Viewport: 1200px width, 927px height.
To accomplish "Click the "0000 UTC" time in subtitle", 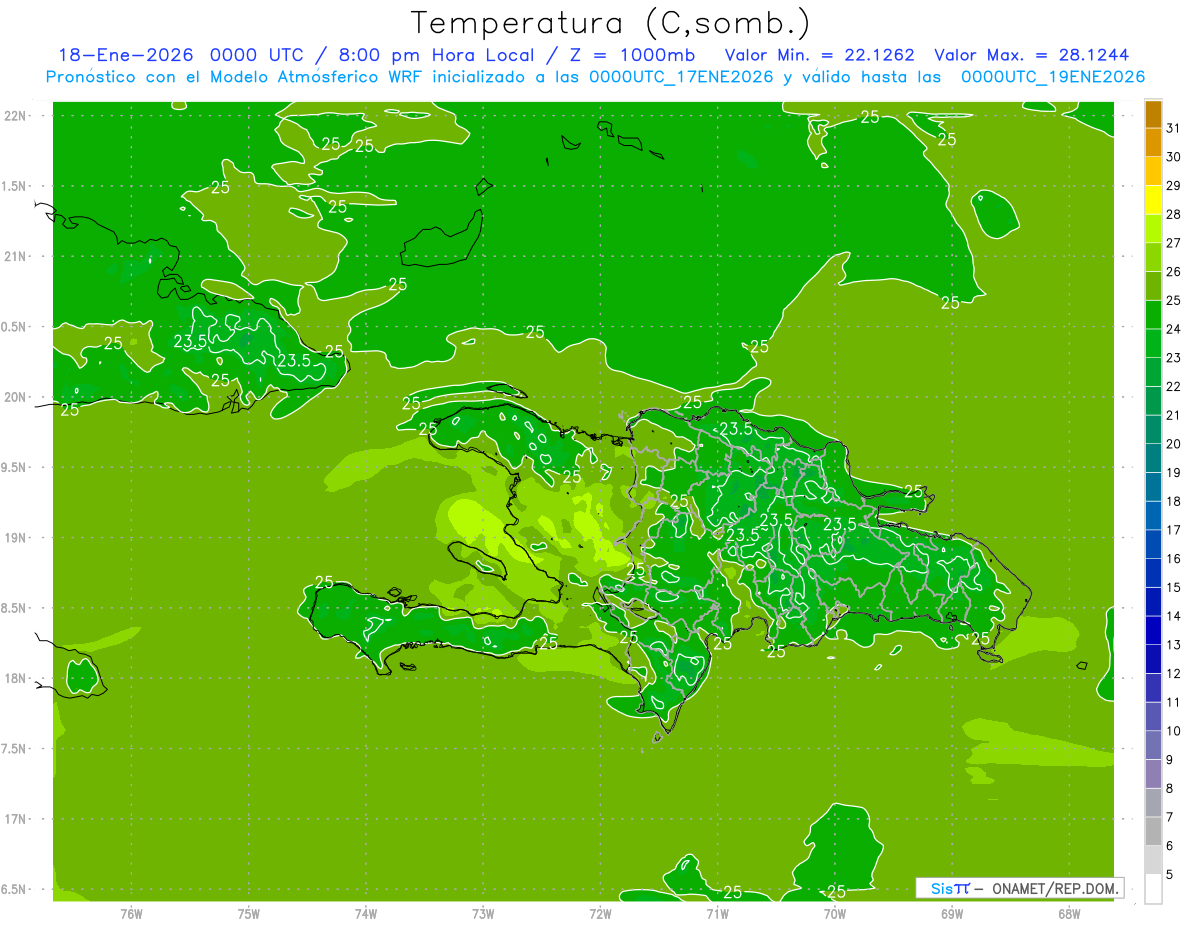I will click(257, 55).
